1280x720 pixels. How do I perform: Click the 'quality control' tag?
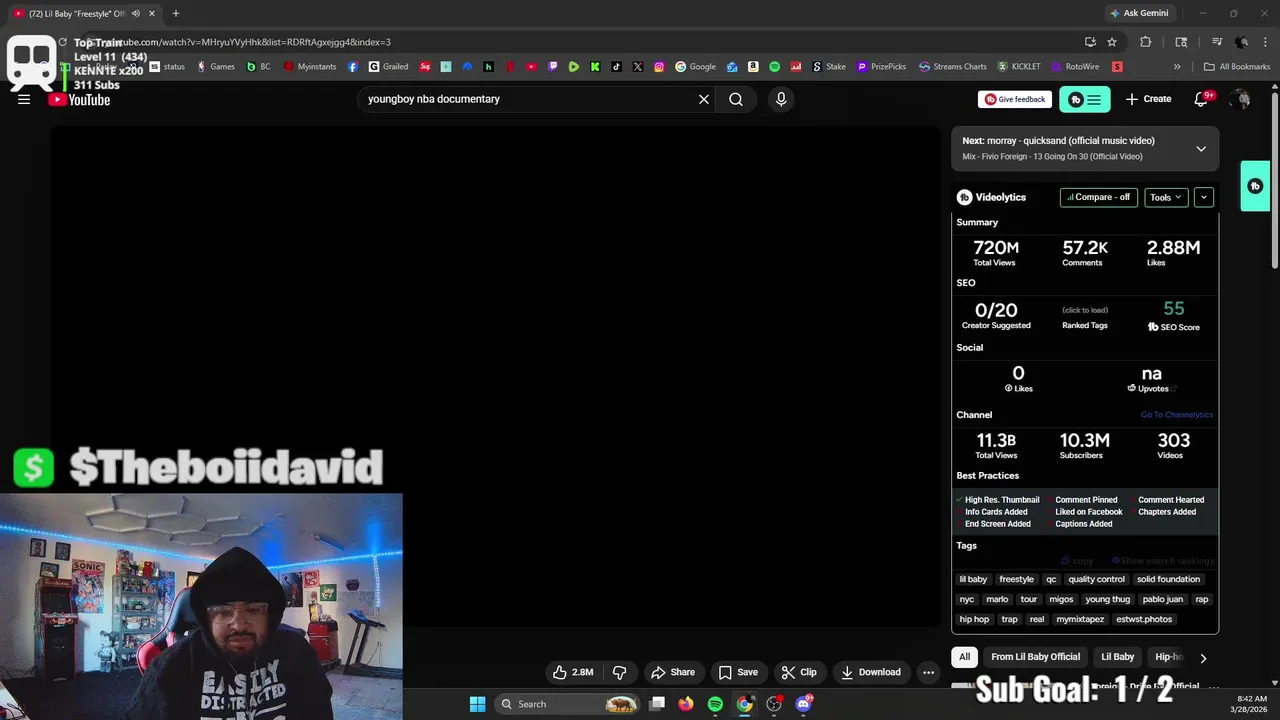pyautogui.click(x=1096, y=579)
